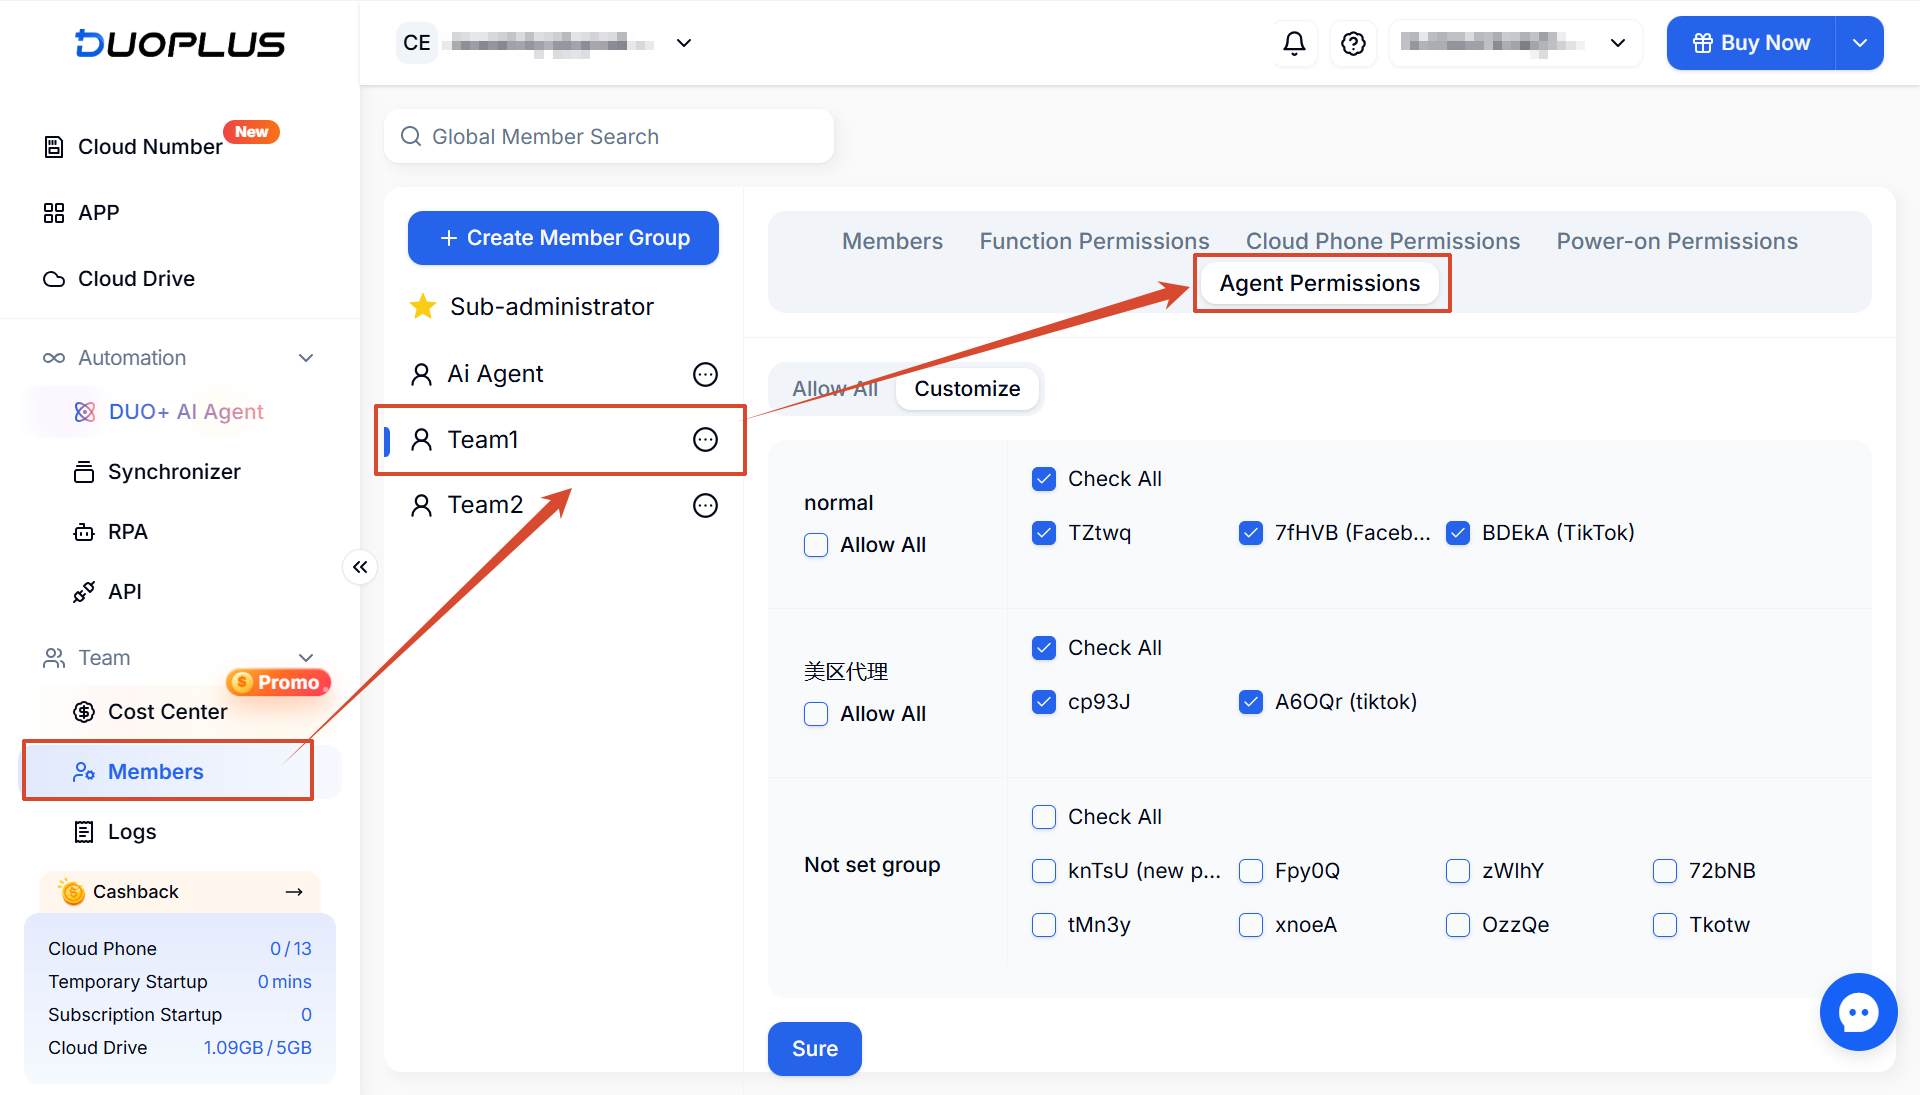This screenshot has height=1095, width=1920.
Task: Select the Customize mode tab
Action: click(967, 388)
